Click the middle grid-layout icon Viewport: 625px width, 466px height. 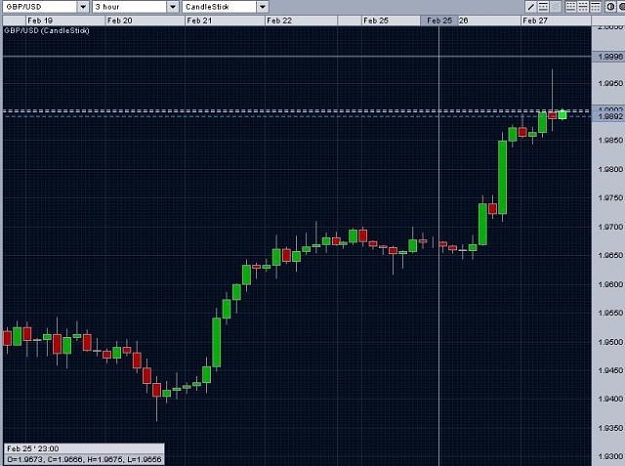[x=583, y=7]
